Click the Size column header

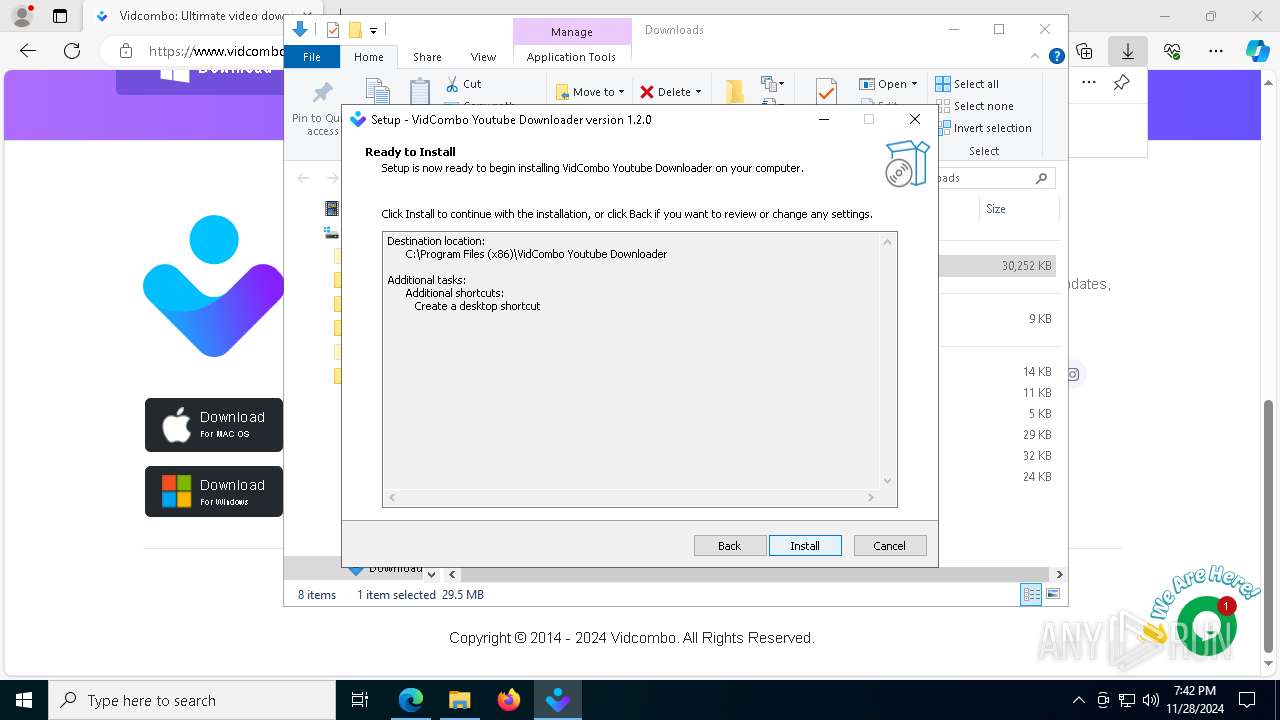1017,209
